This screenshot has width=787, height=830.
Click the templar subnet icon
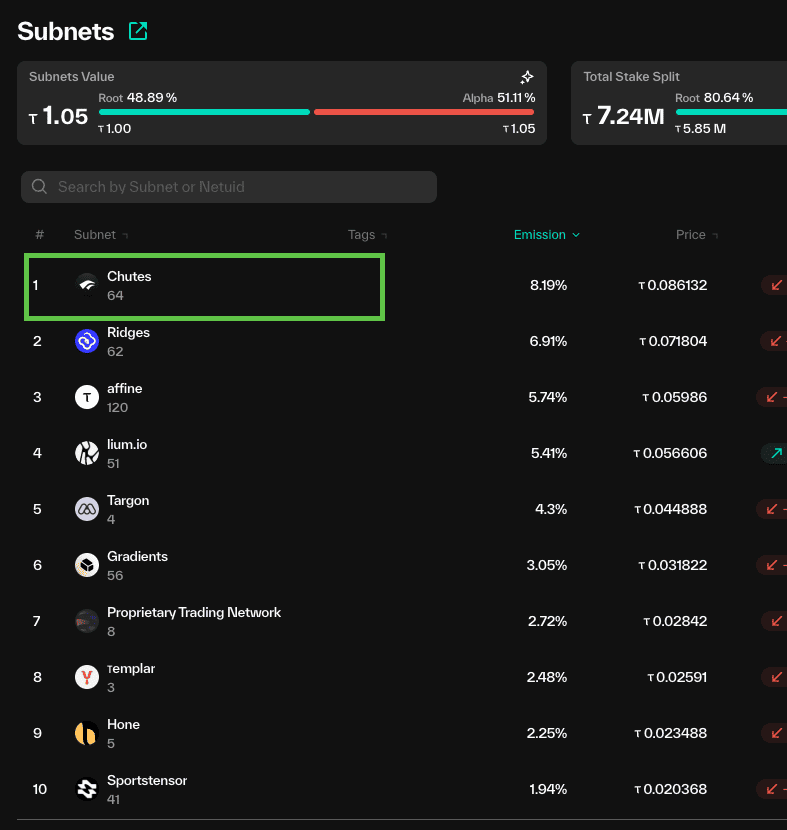tap(87, 677)
